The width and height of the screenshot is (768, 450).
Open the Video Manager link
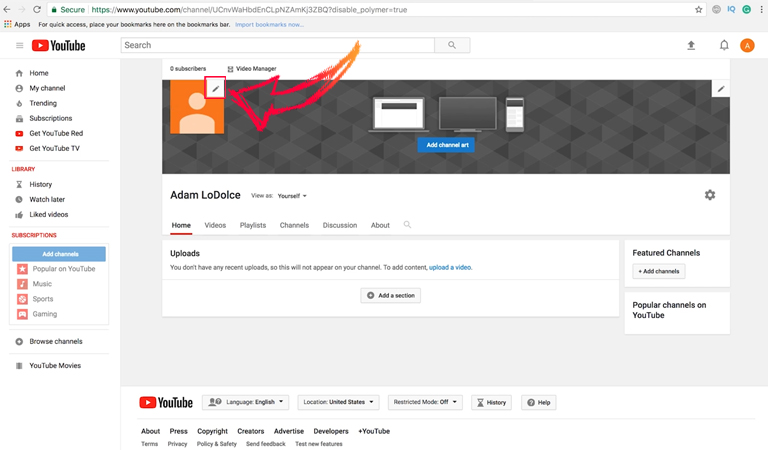pyautogui.click(x=252, y=69)
